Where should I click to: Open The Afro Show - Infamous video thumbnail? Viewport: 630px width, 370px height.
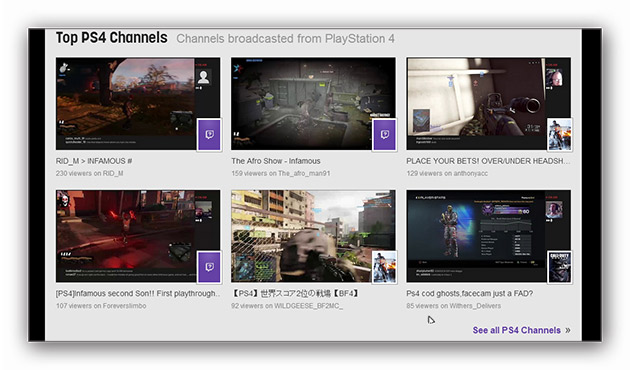pos(313,104)
